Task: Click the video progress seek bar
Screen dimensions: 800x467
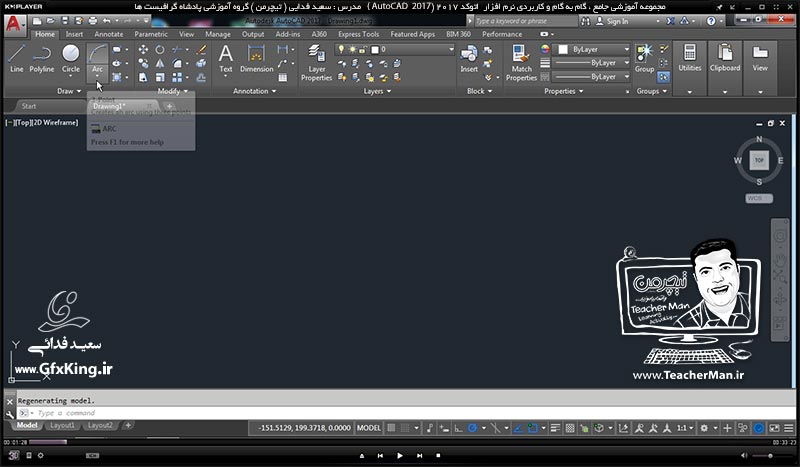Action: pos(400,442)
